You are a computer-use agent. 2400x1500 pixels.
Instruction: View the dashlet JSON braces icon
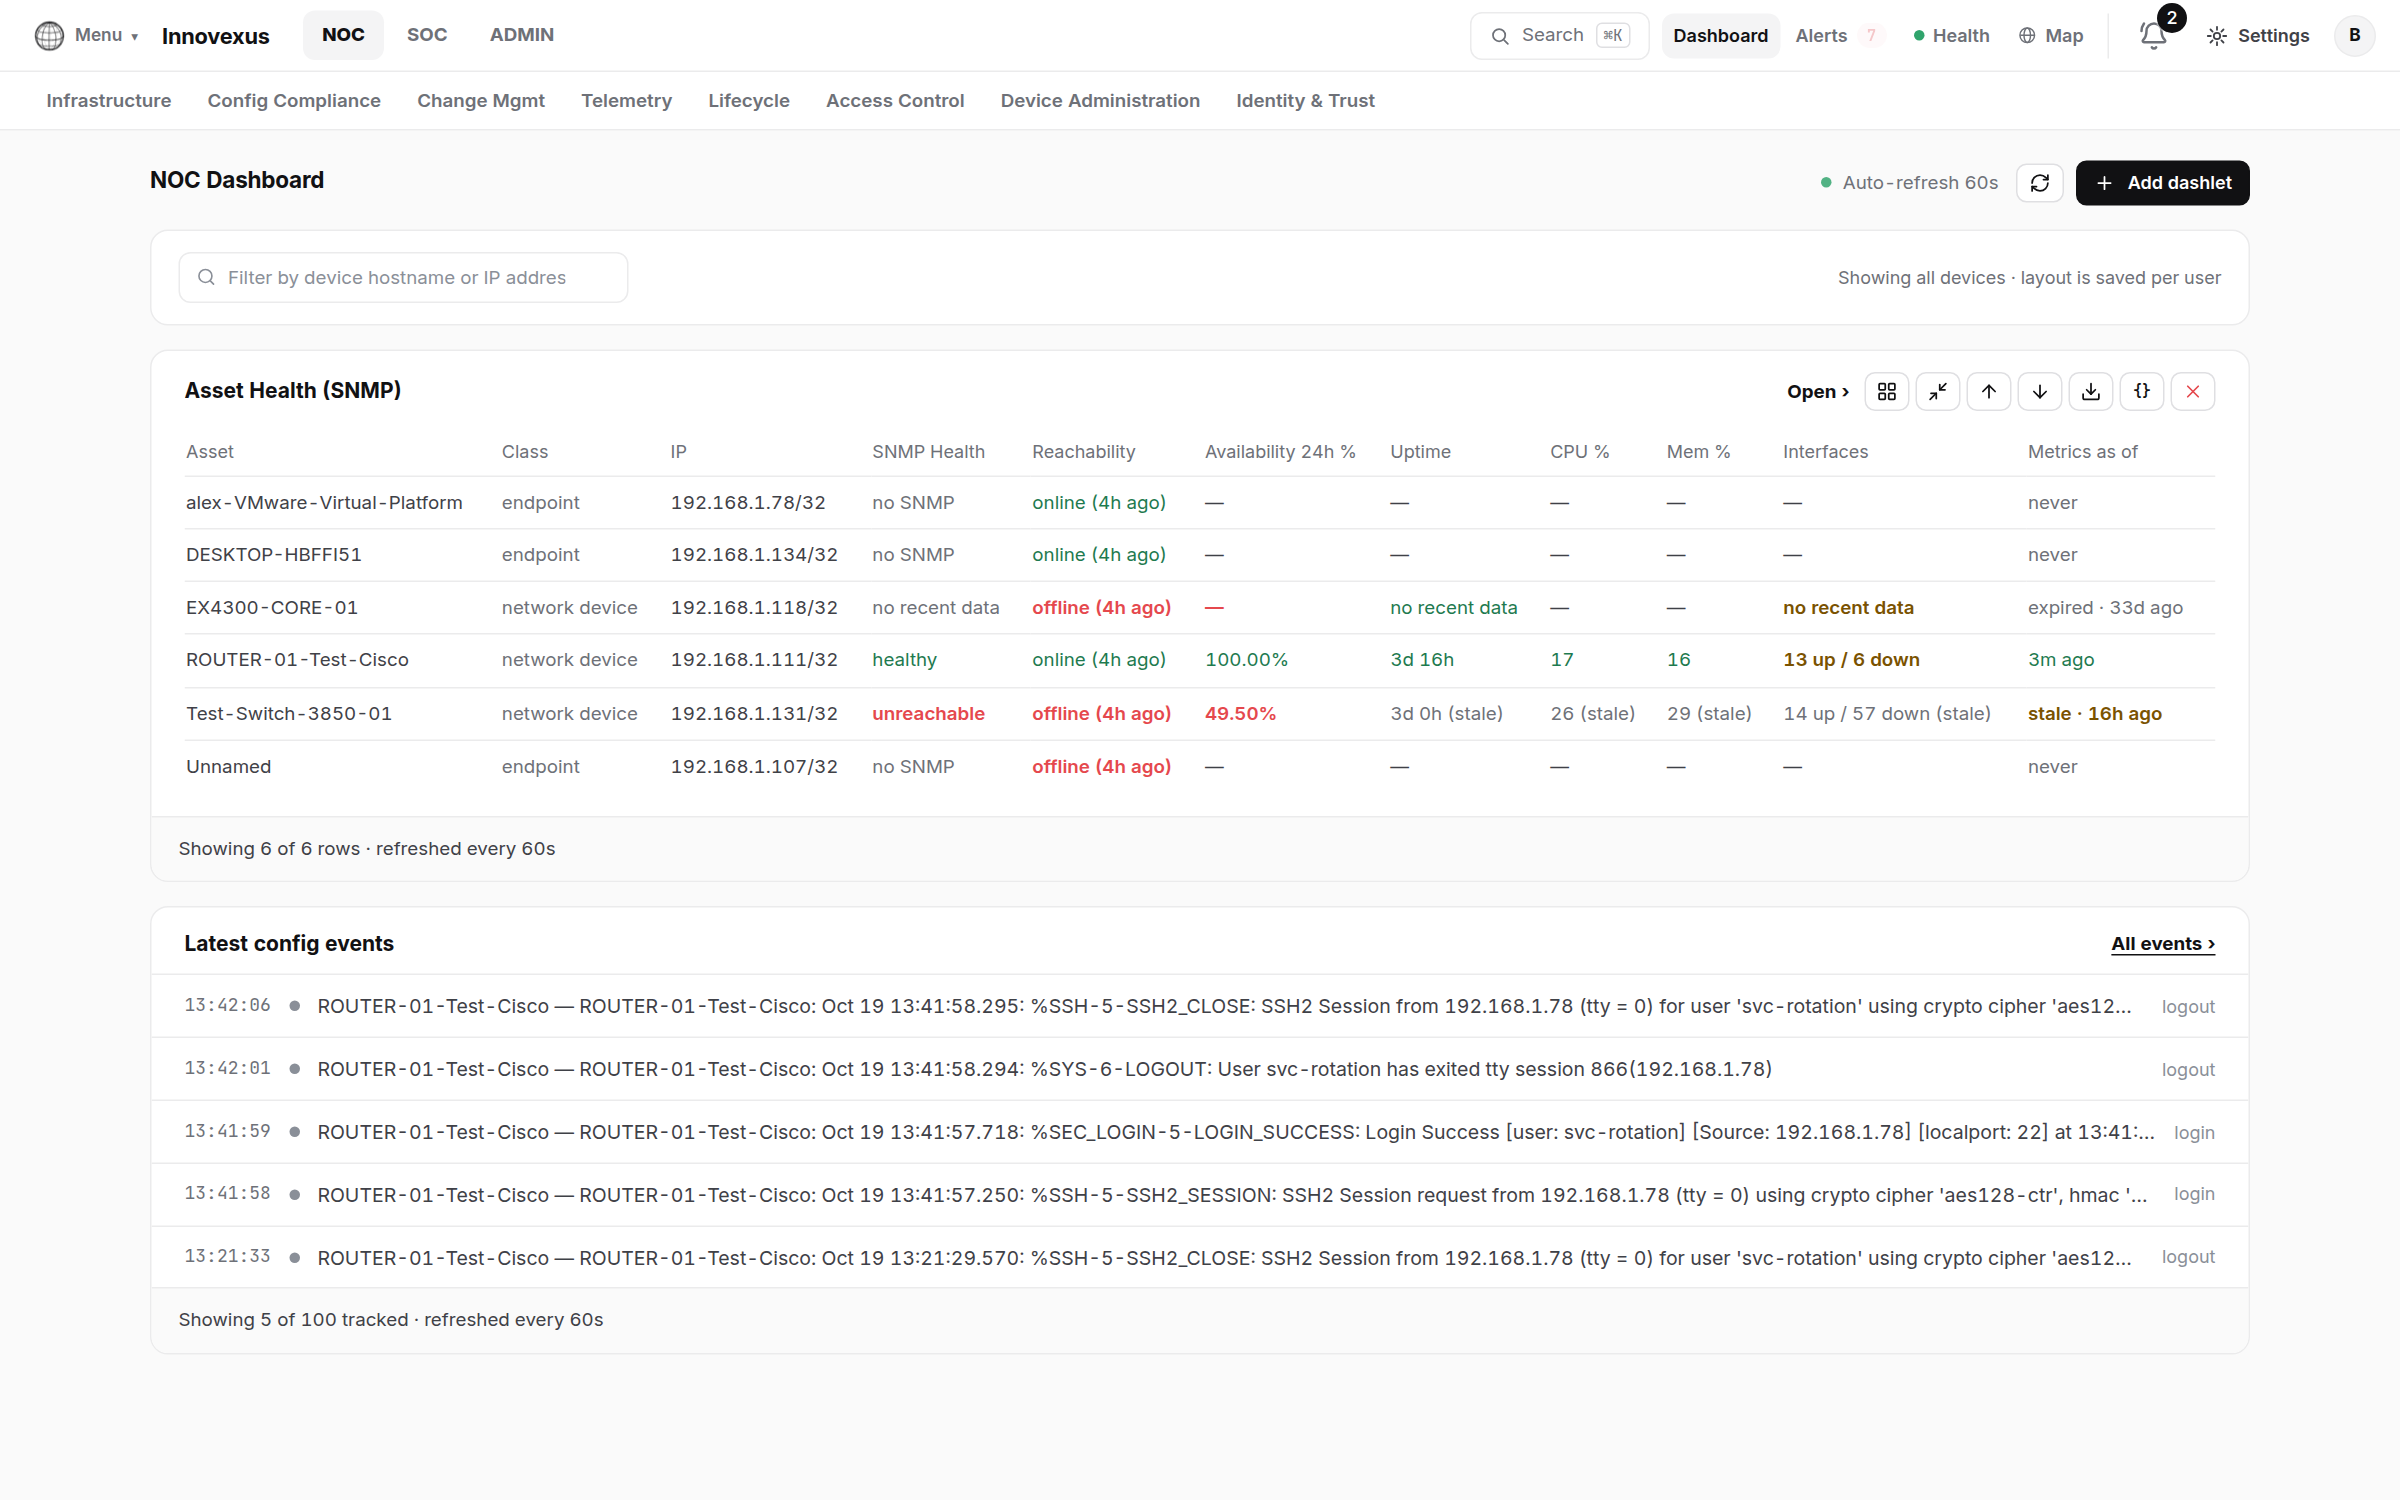(2142, 392)
